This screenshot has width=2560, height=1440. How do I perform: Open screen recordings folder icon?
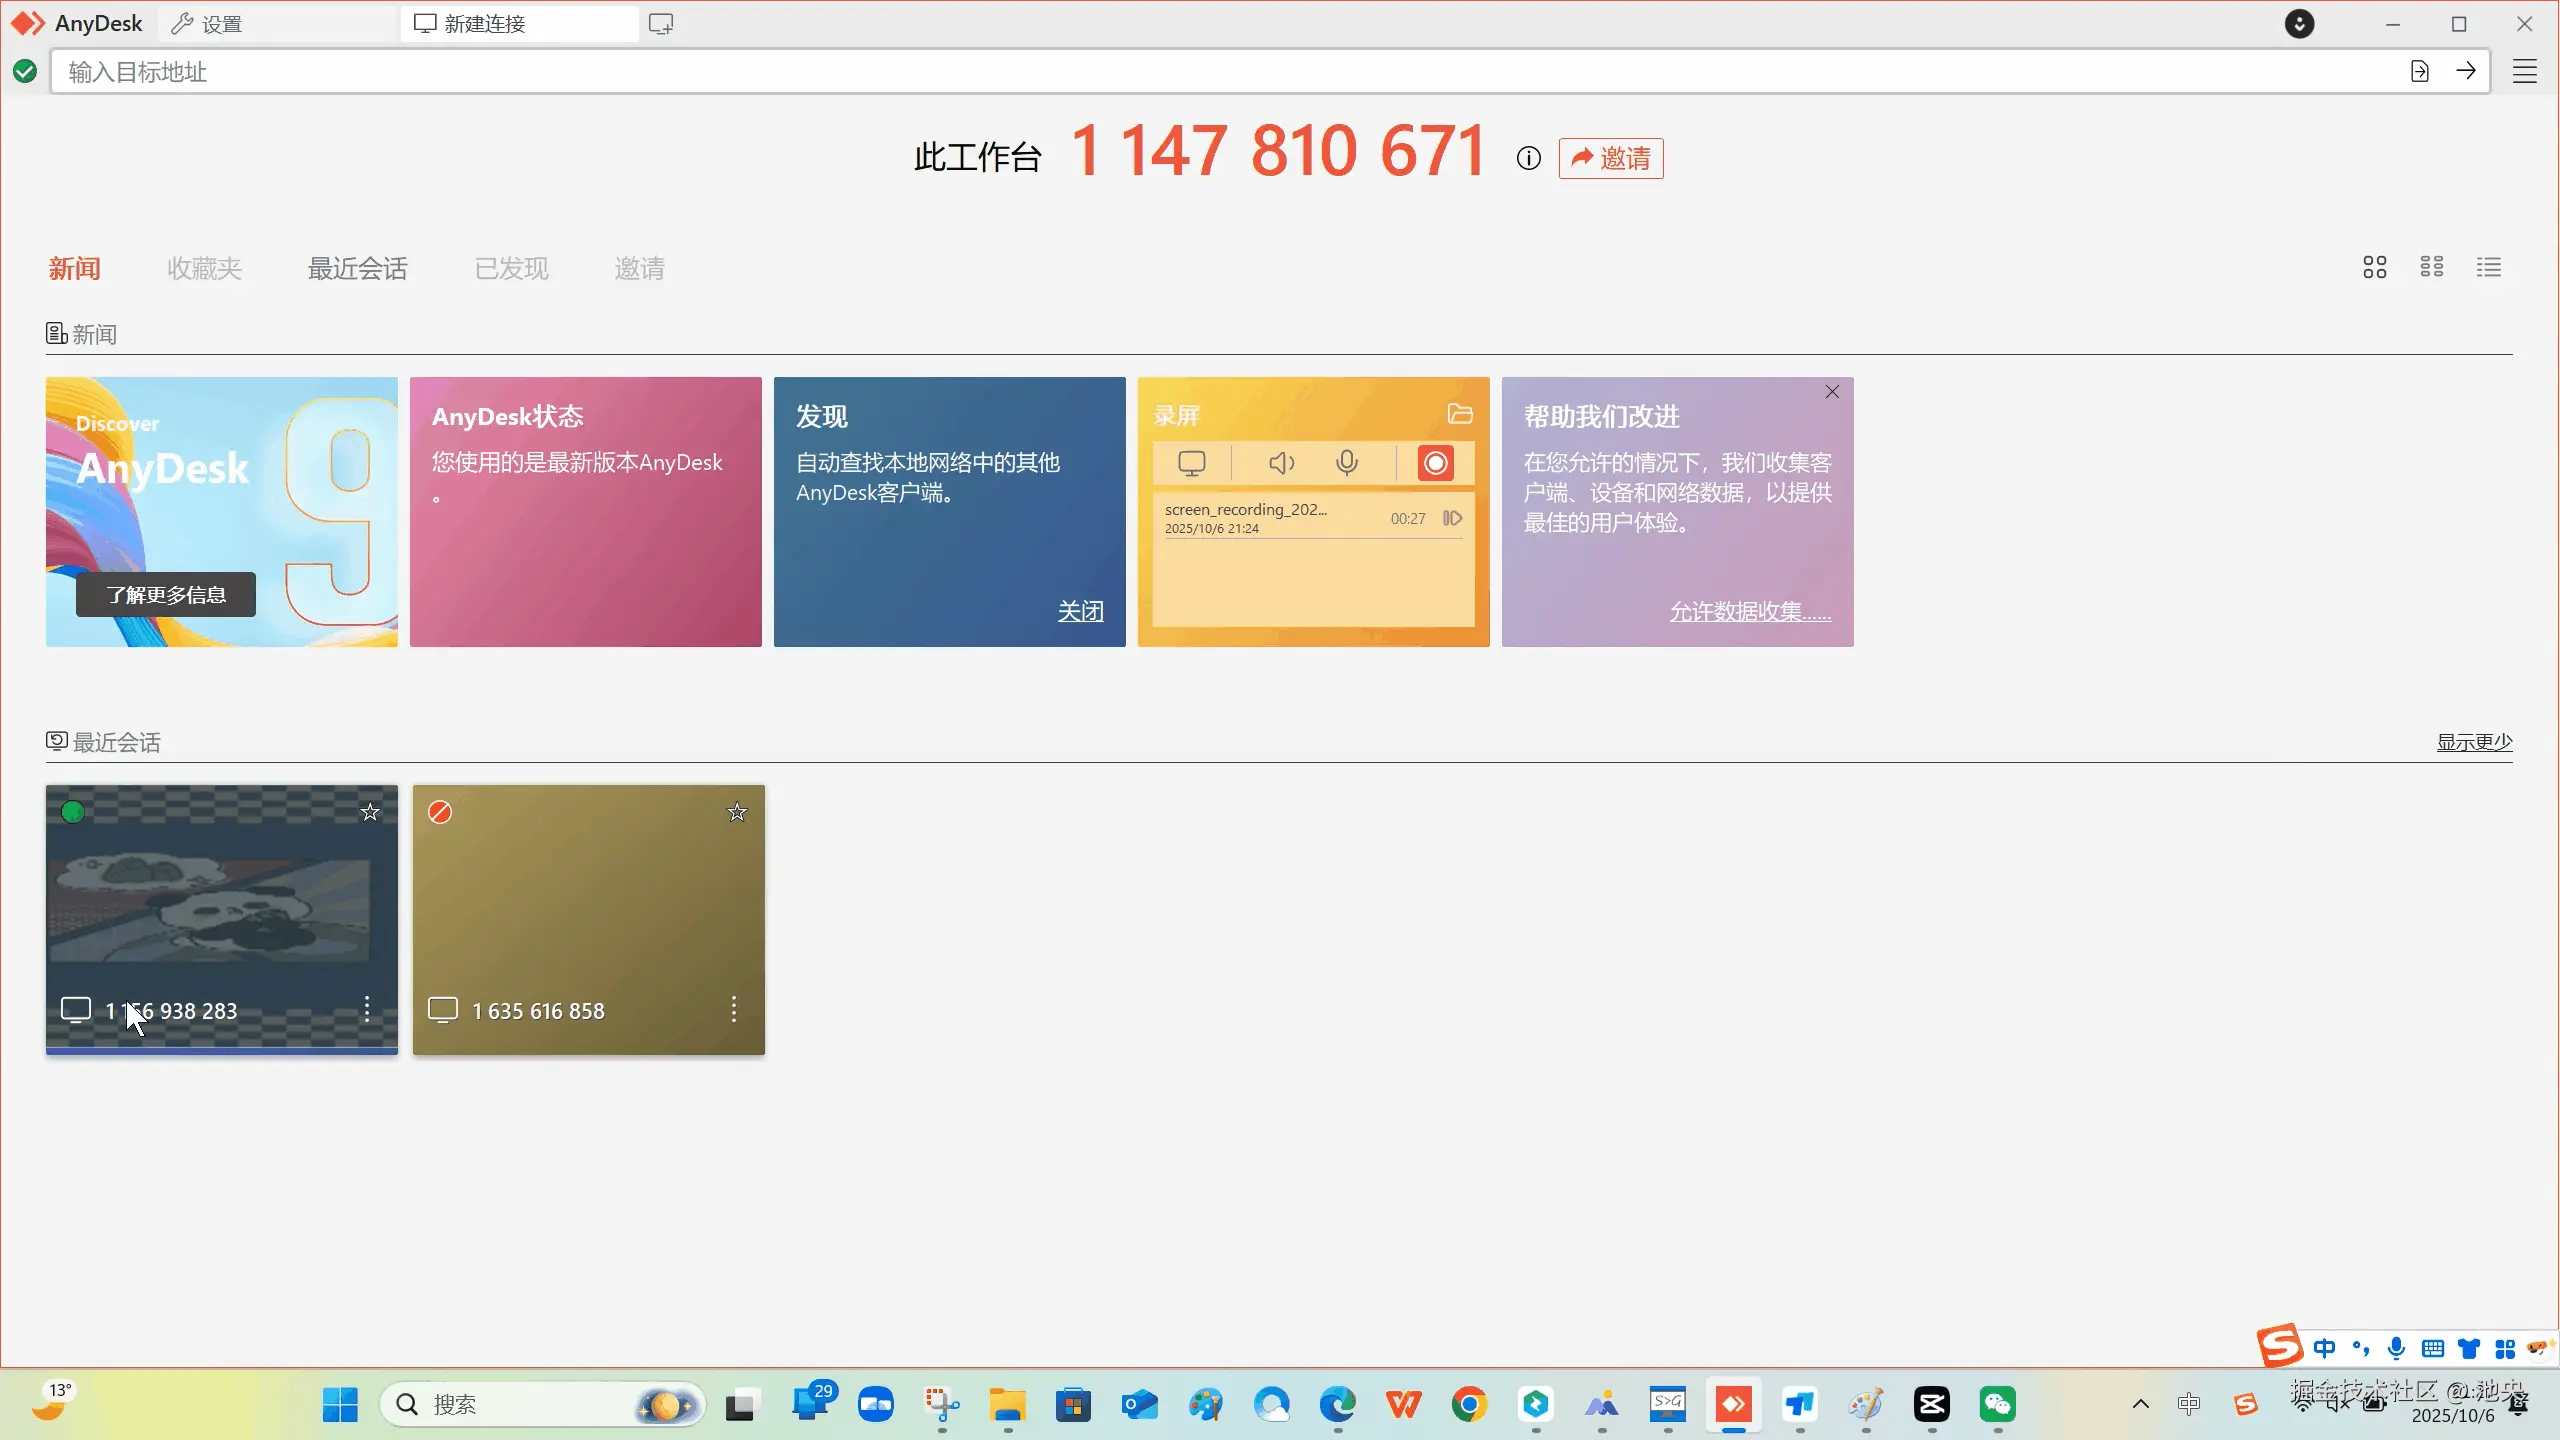[x=1460, y=414]
